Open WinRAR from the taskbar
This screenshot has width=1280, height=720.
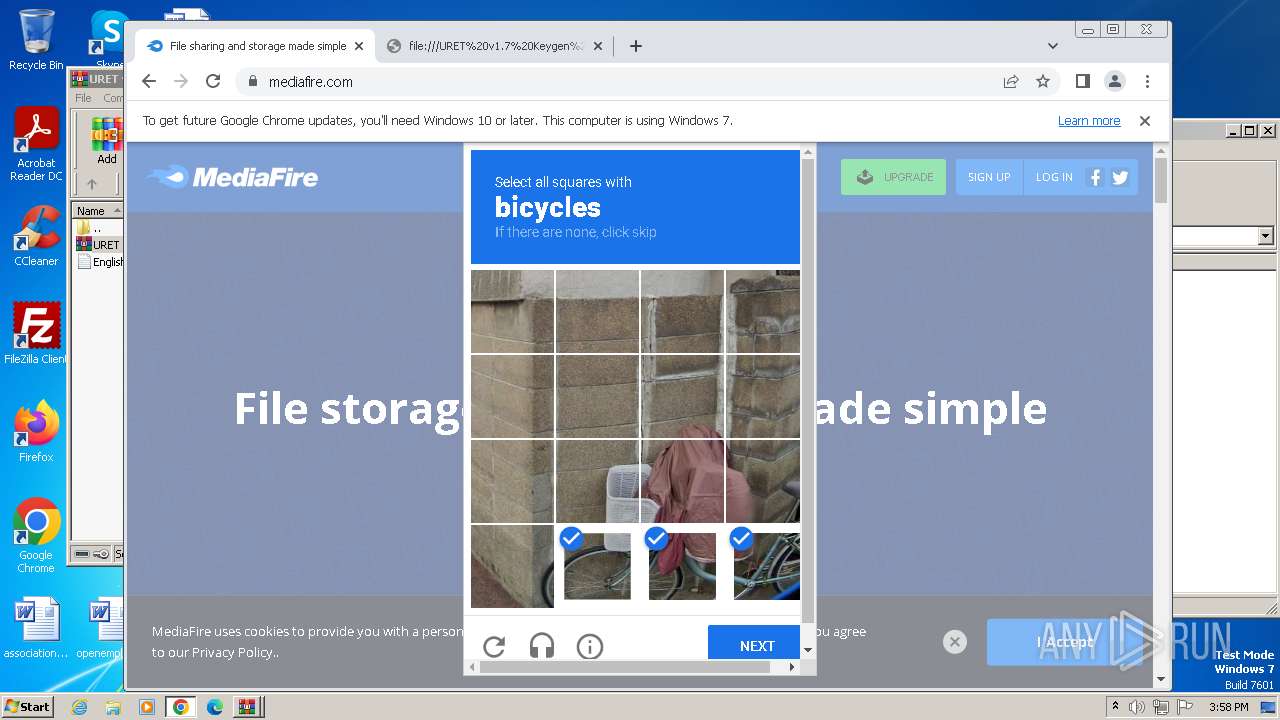[x=247, y=707]
